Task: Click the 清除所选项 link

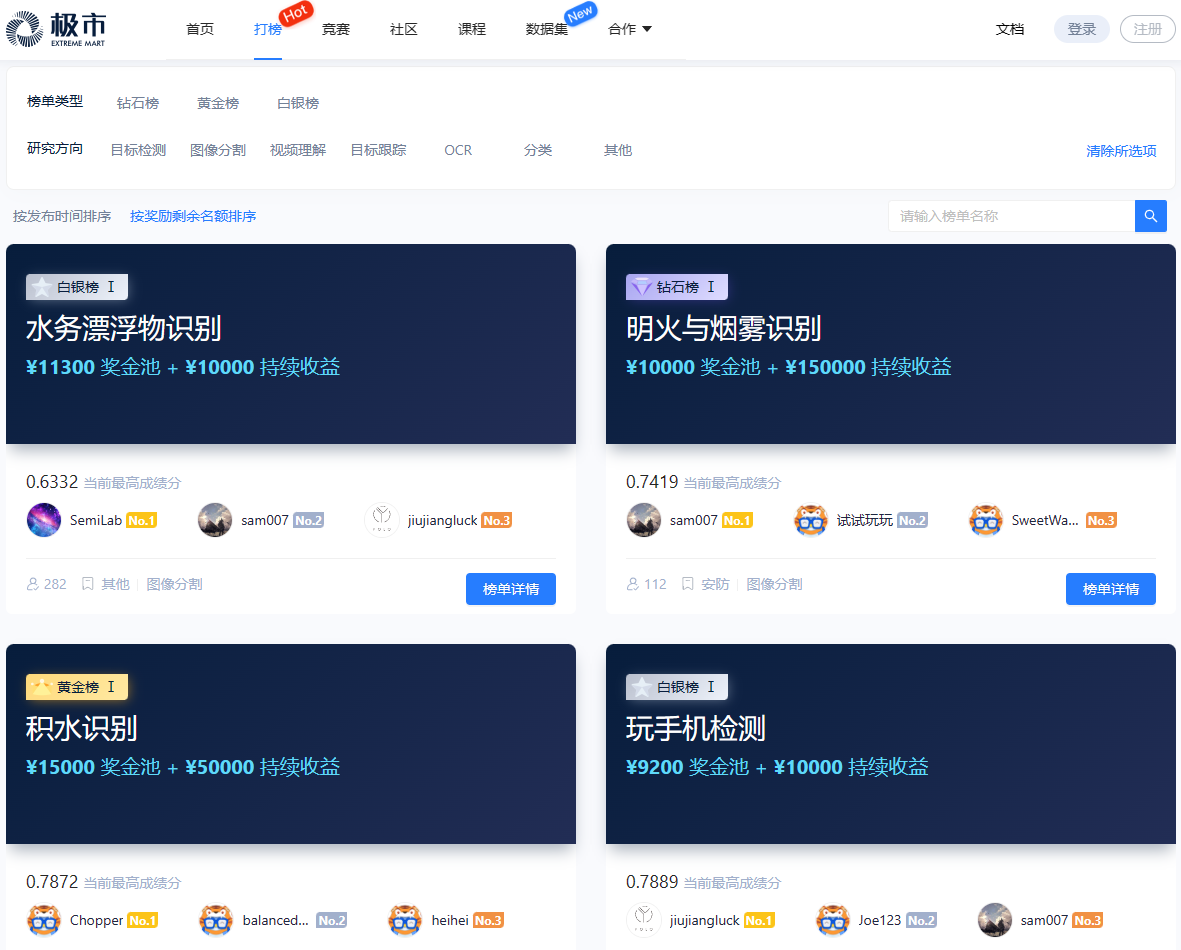Action: pos(1121,151)
